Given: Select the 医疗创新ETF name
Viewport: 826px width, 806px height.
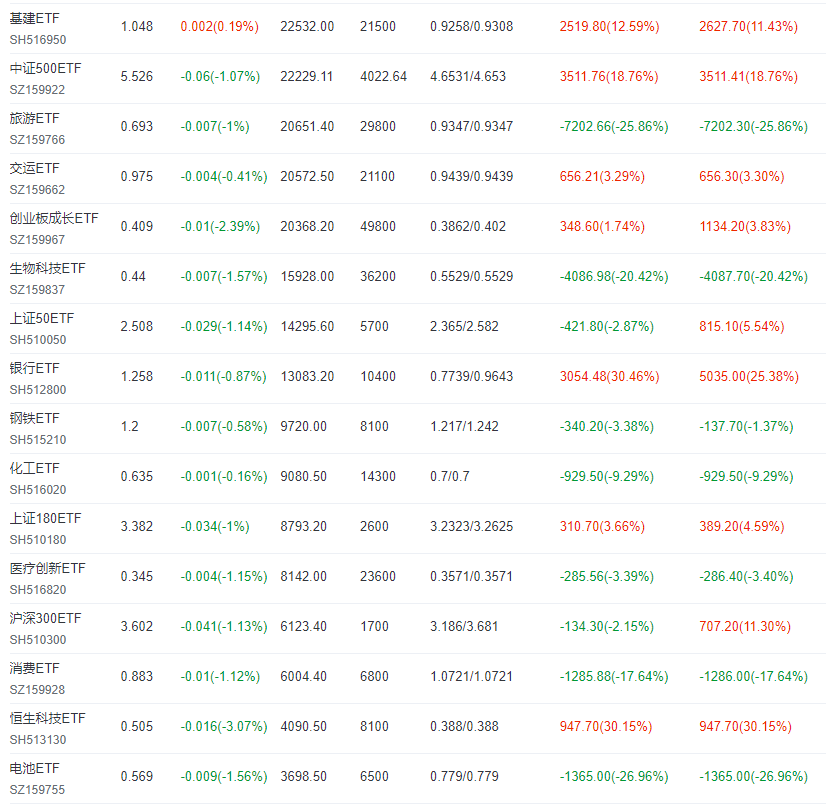Looking at the screenshot, I should click(x=47, y=568).
